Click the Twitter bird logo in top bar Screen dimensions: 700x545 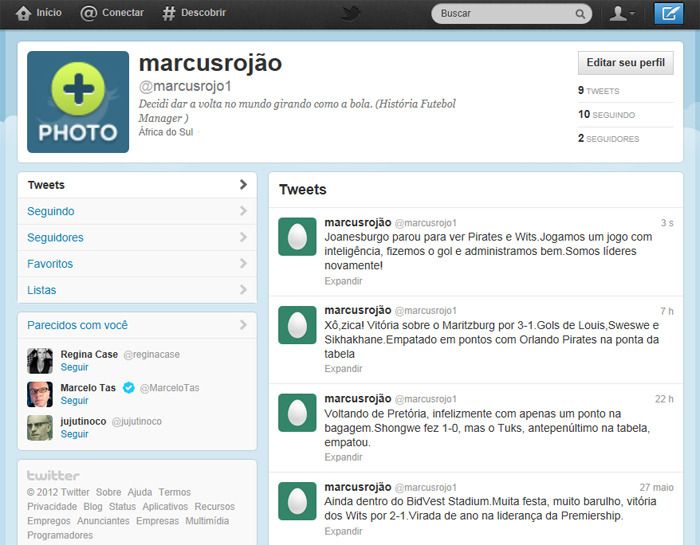coord(350,13)
